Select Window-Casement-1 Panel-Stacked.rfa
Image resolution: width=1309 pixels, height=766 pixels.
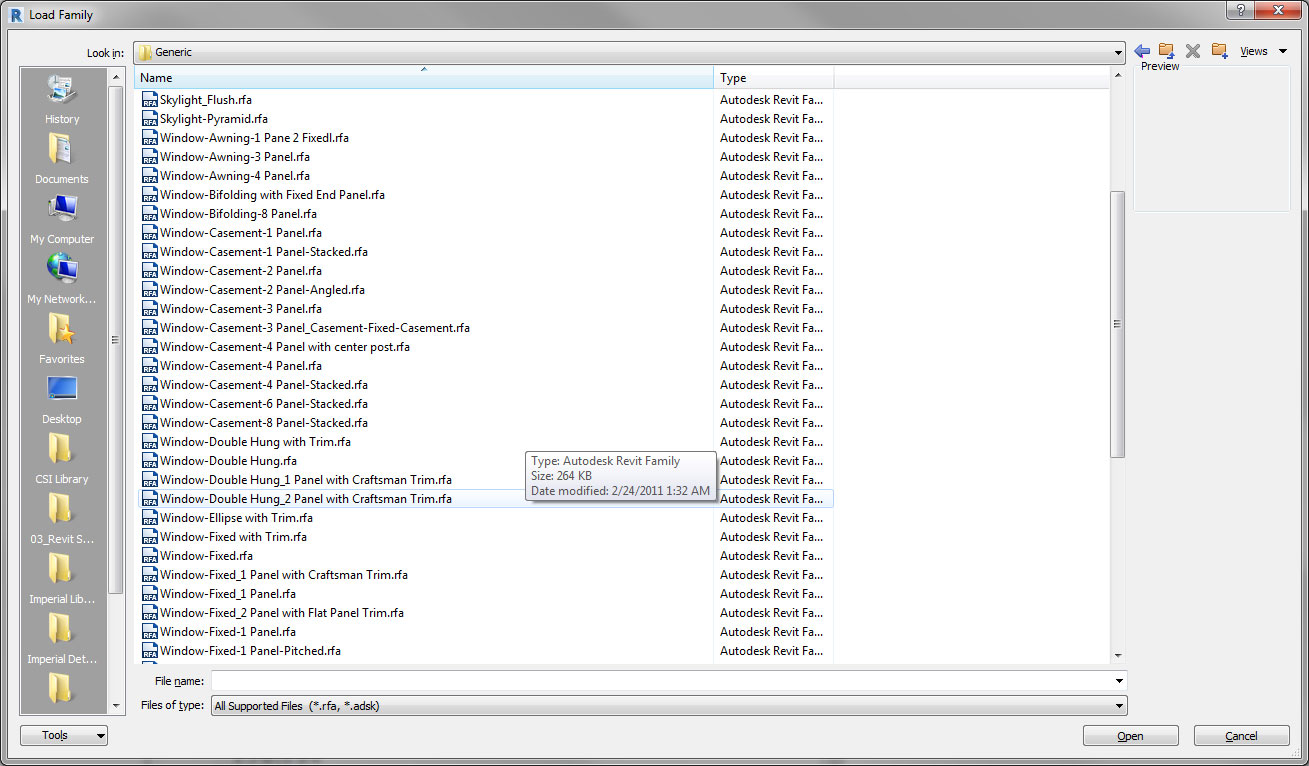[x=264, y=252]
